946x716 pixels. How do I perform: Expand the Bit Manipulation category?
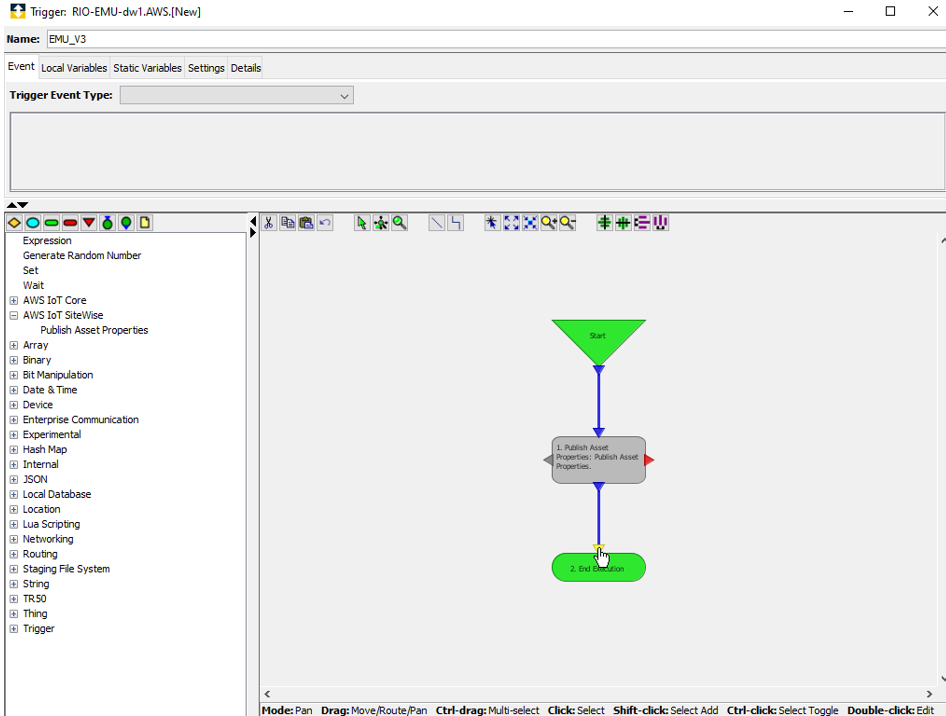click(14, 375)
